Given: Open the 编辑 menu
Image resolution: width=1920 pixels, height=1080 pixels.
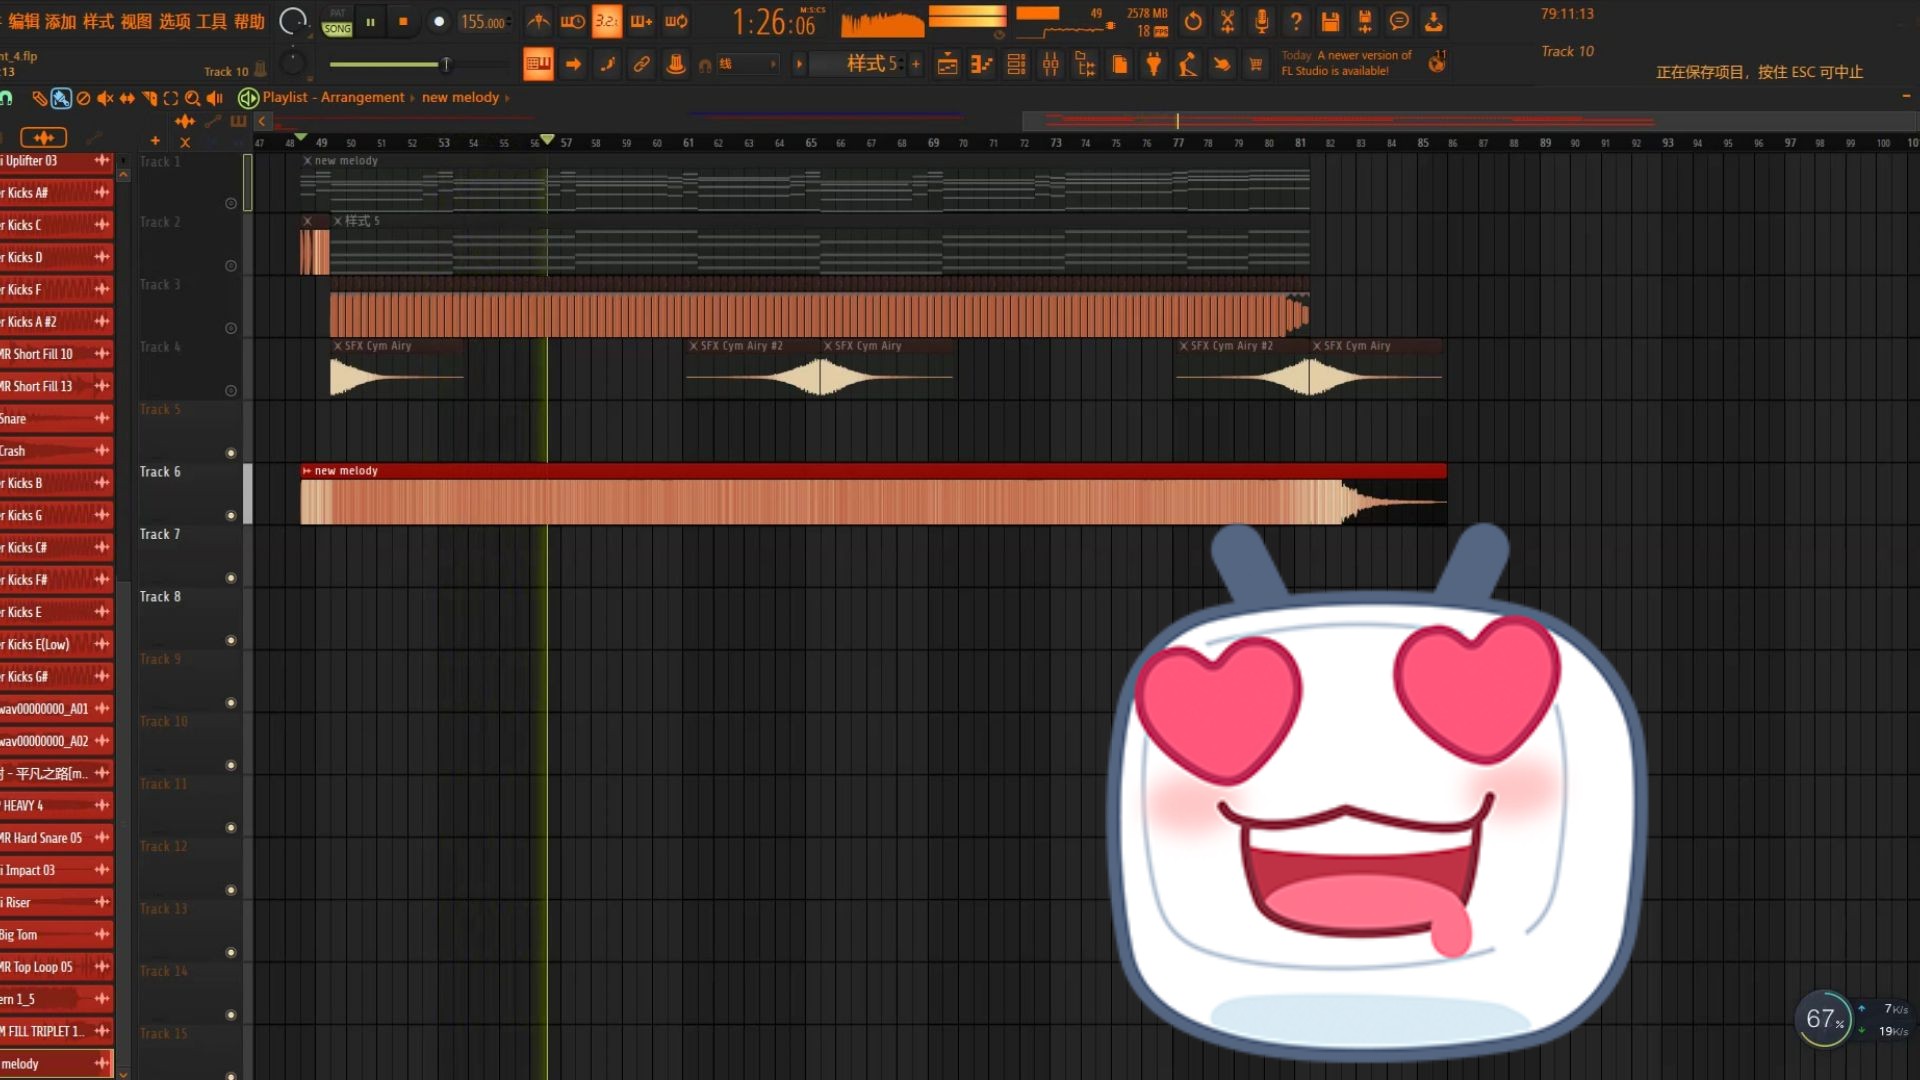Looking at the screenshot, I should tap(24, 22).
